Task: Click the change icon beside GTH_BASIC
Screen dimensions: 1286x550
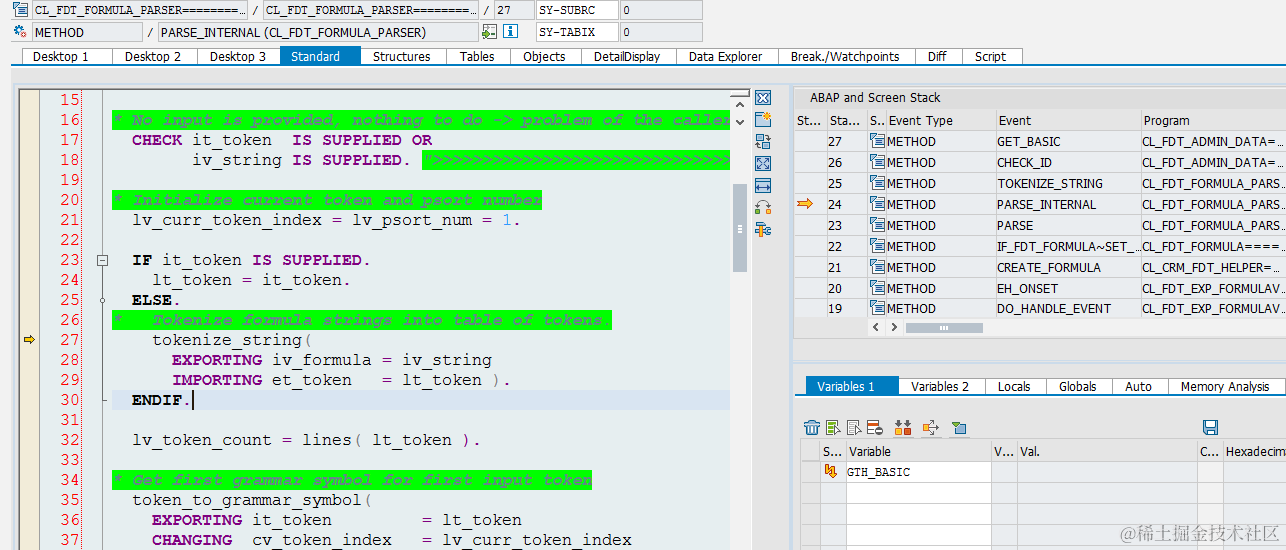Action: pyautogui.click(x=830, y=472)
